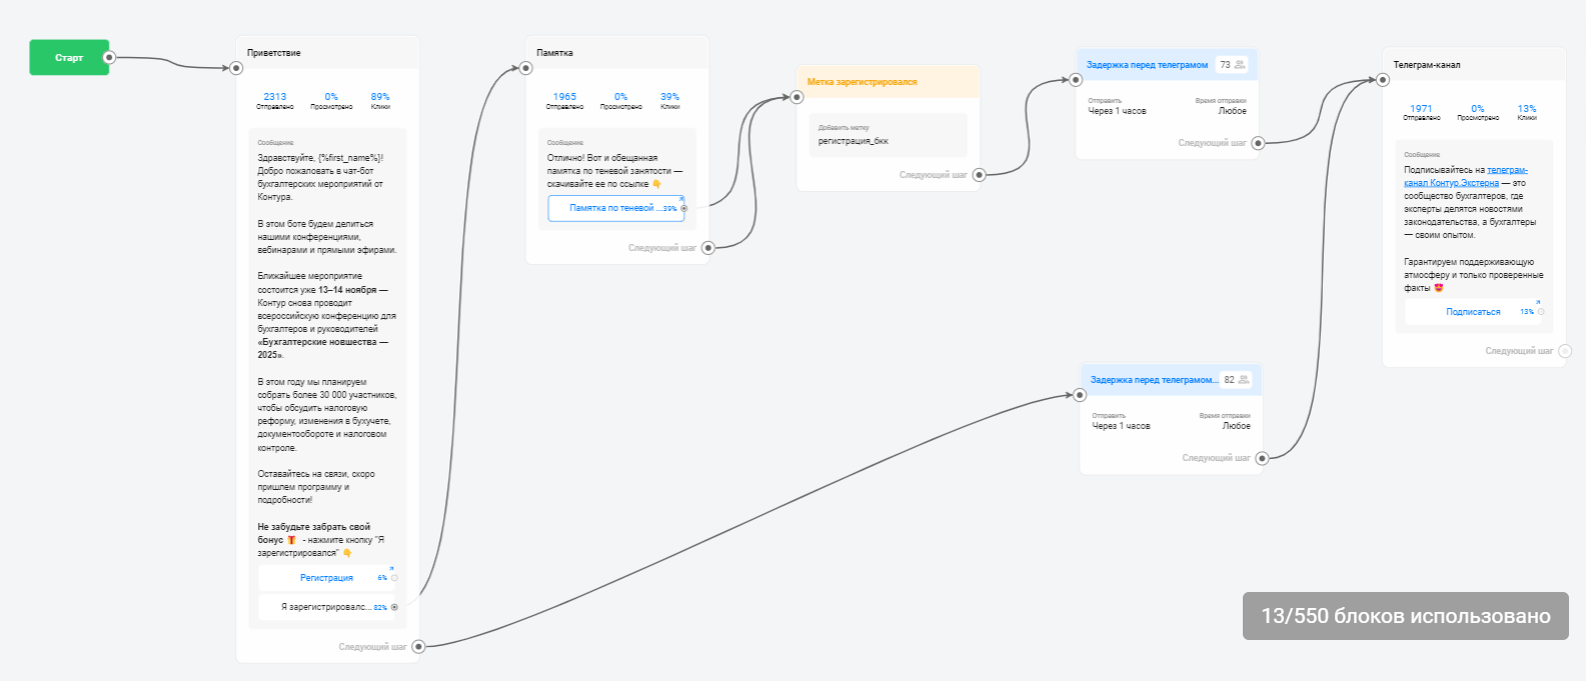Click the Регистрация button in Приветствие
The height and width of the screenshot is (681, 1586).
[x=327, y=578]
